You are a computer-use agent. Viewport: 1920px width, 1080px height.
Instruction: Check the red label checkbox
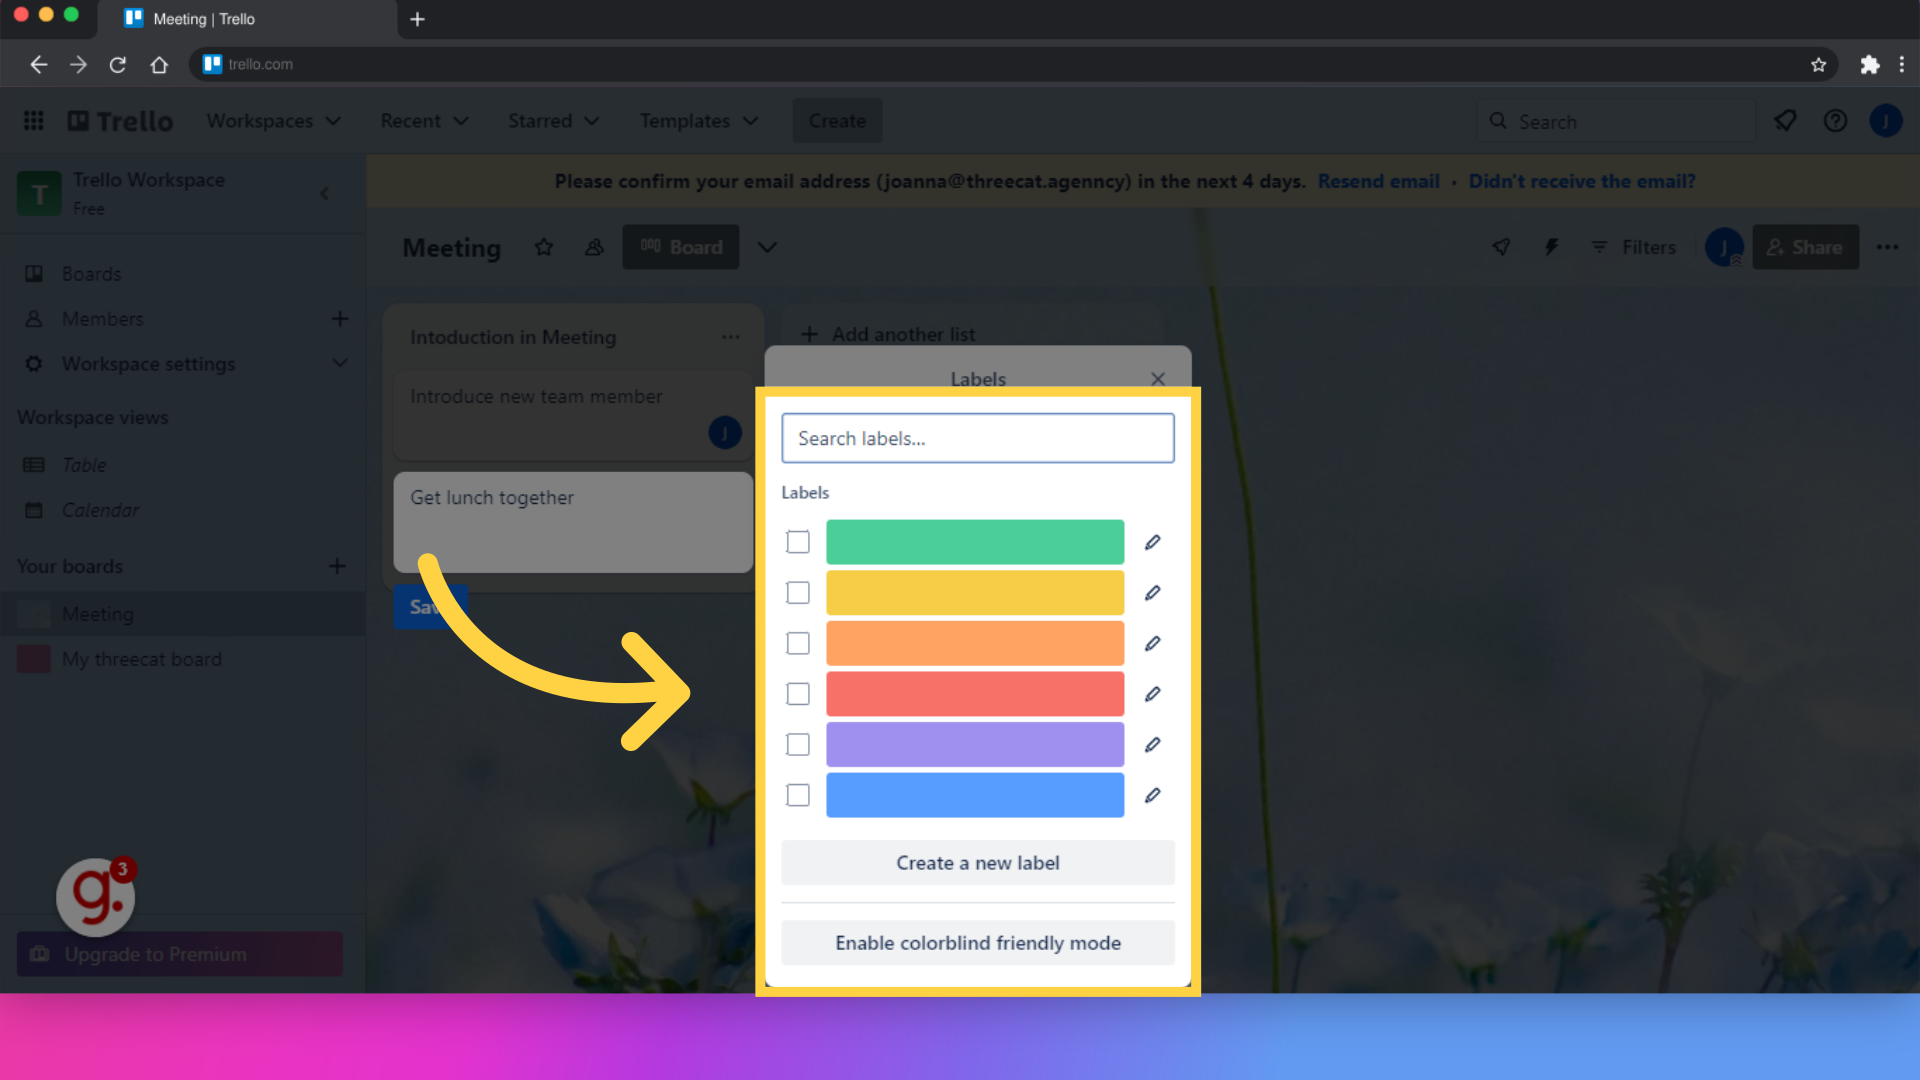798,694
